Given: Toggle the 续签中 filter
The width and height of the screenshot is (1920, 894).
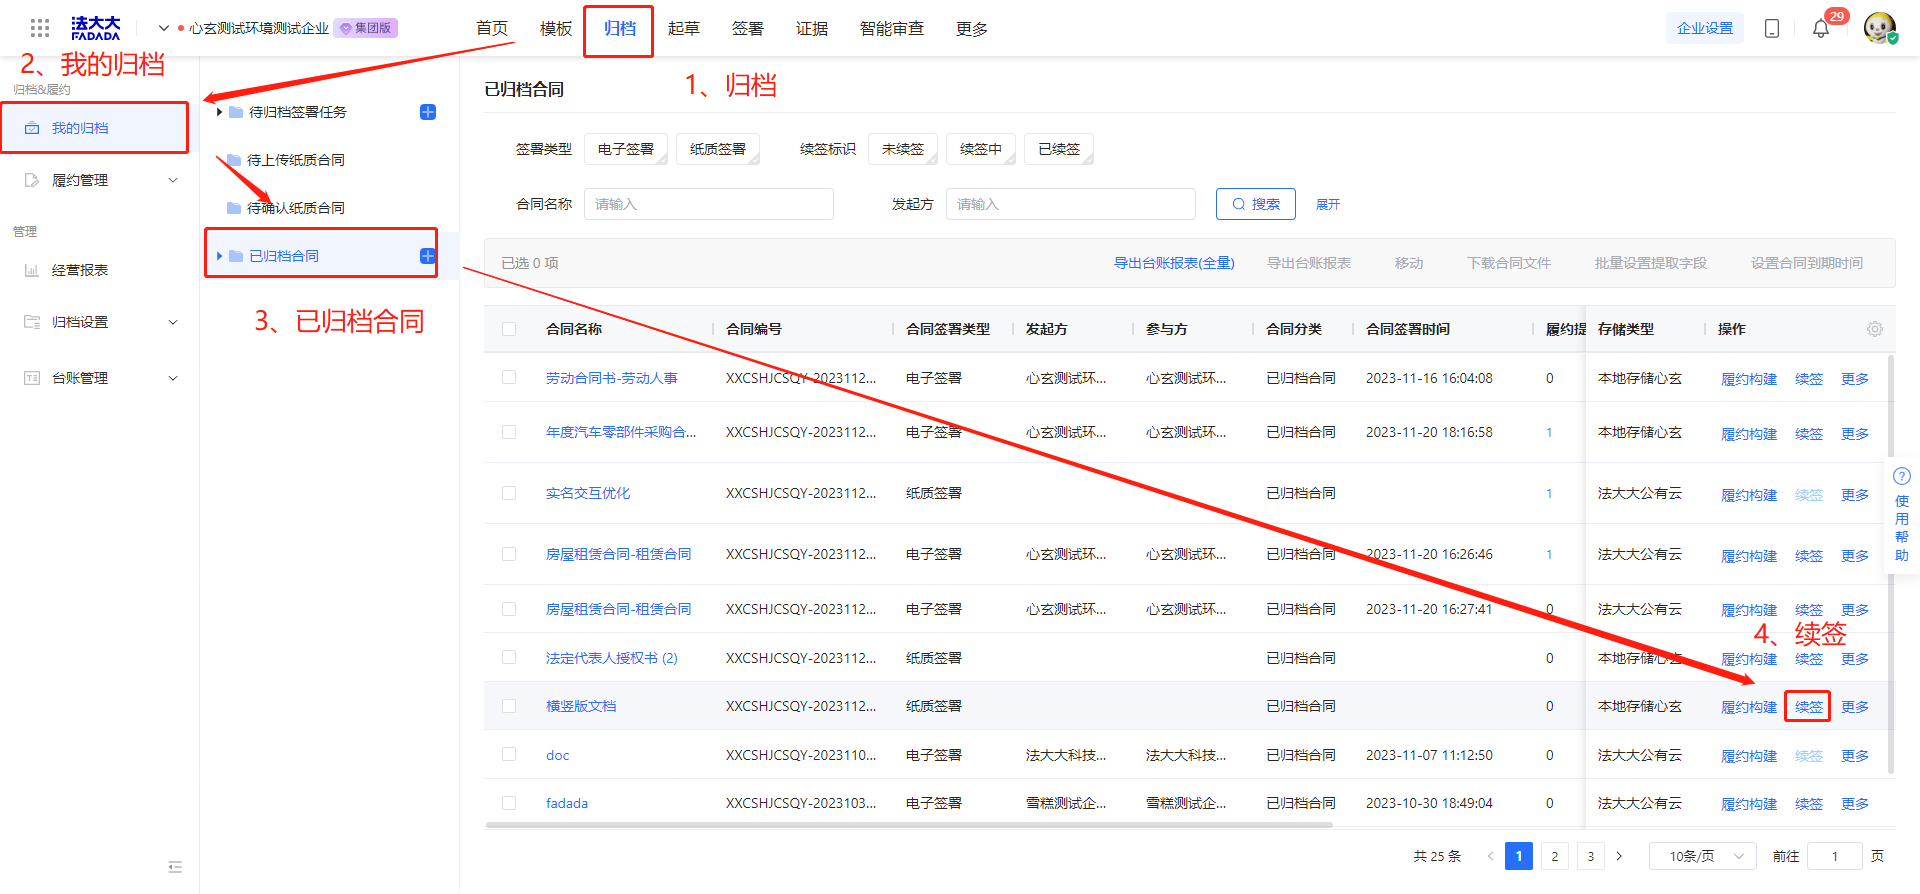Looking at the screenshot, I should (x=981, y=149).
